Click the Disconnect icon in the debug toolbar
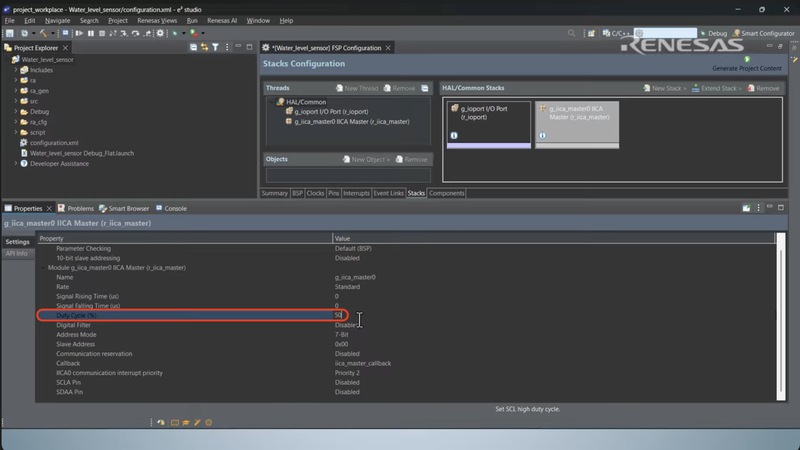800x450 pixels. [x=113, y=33]
